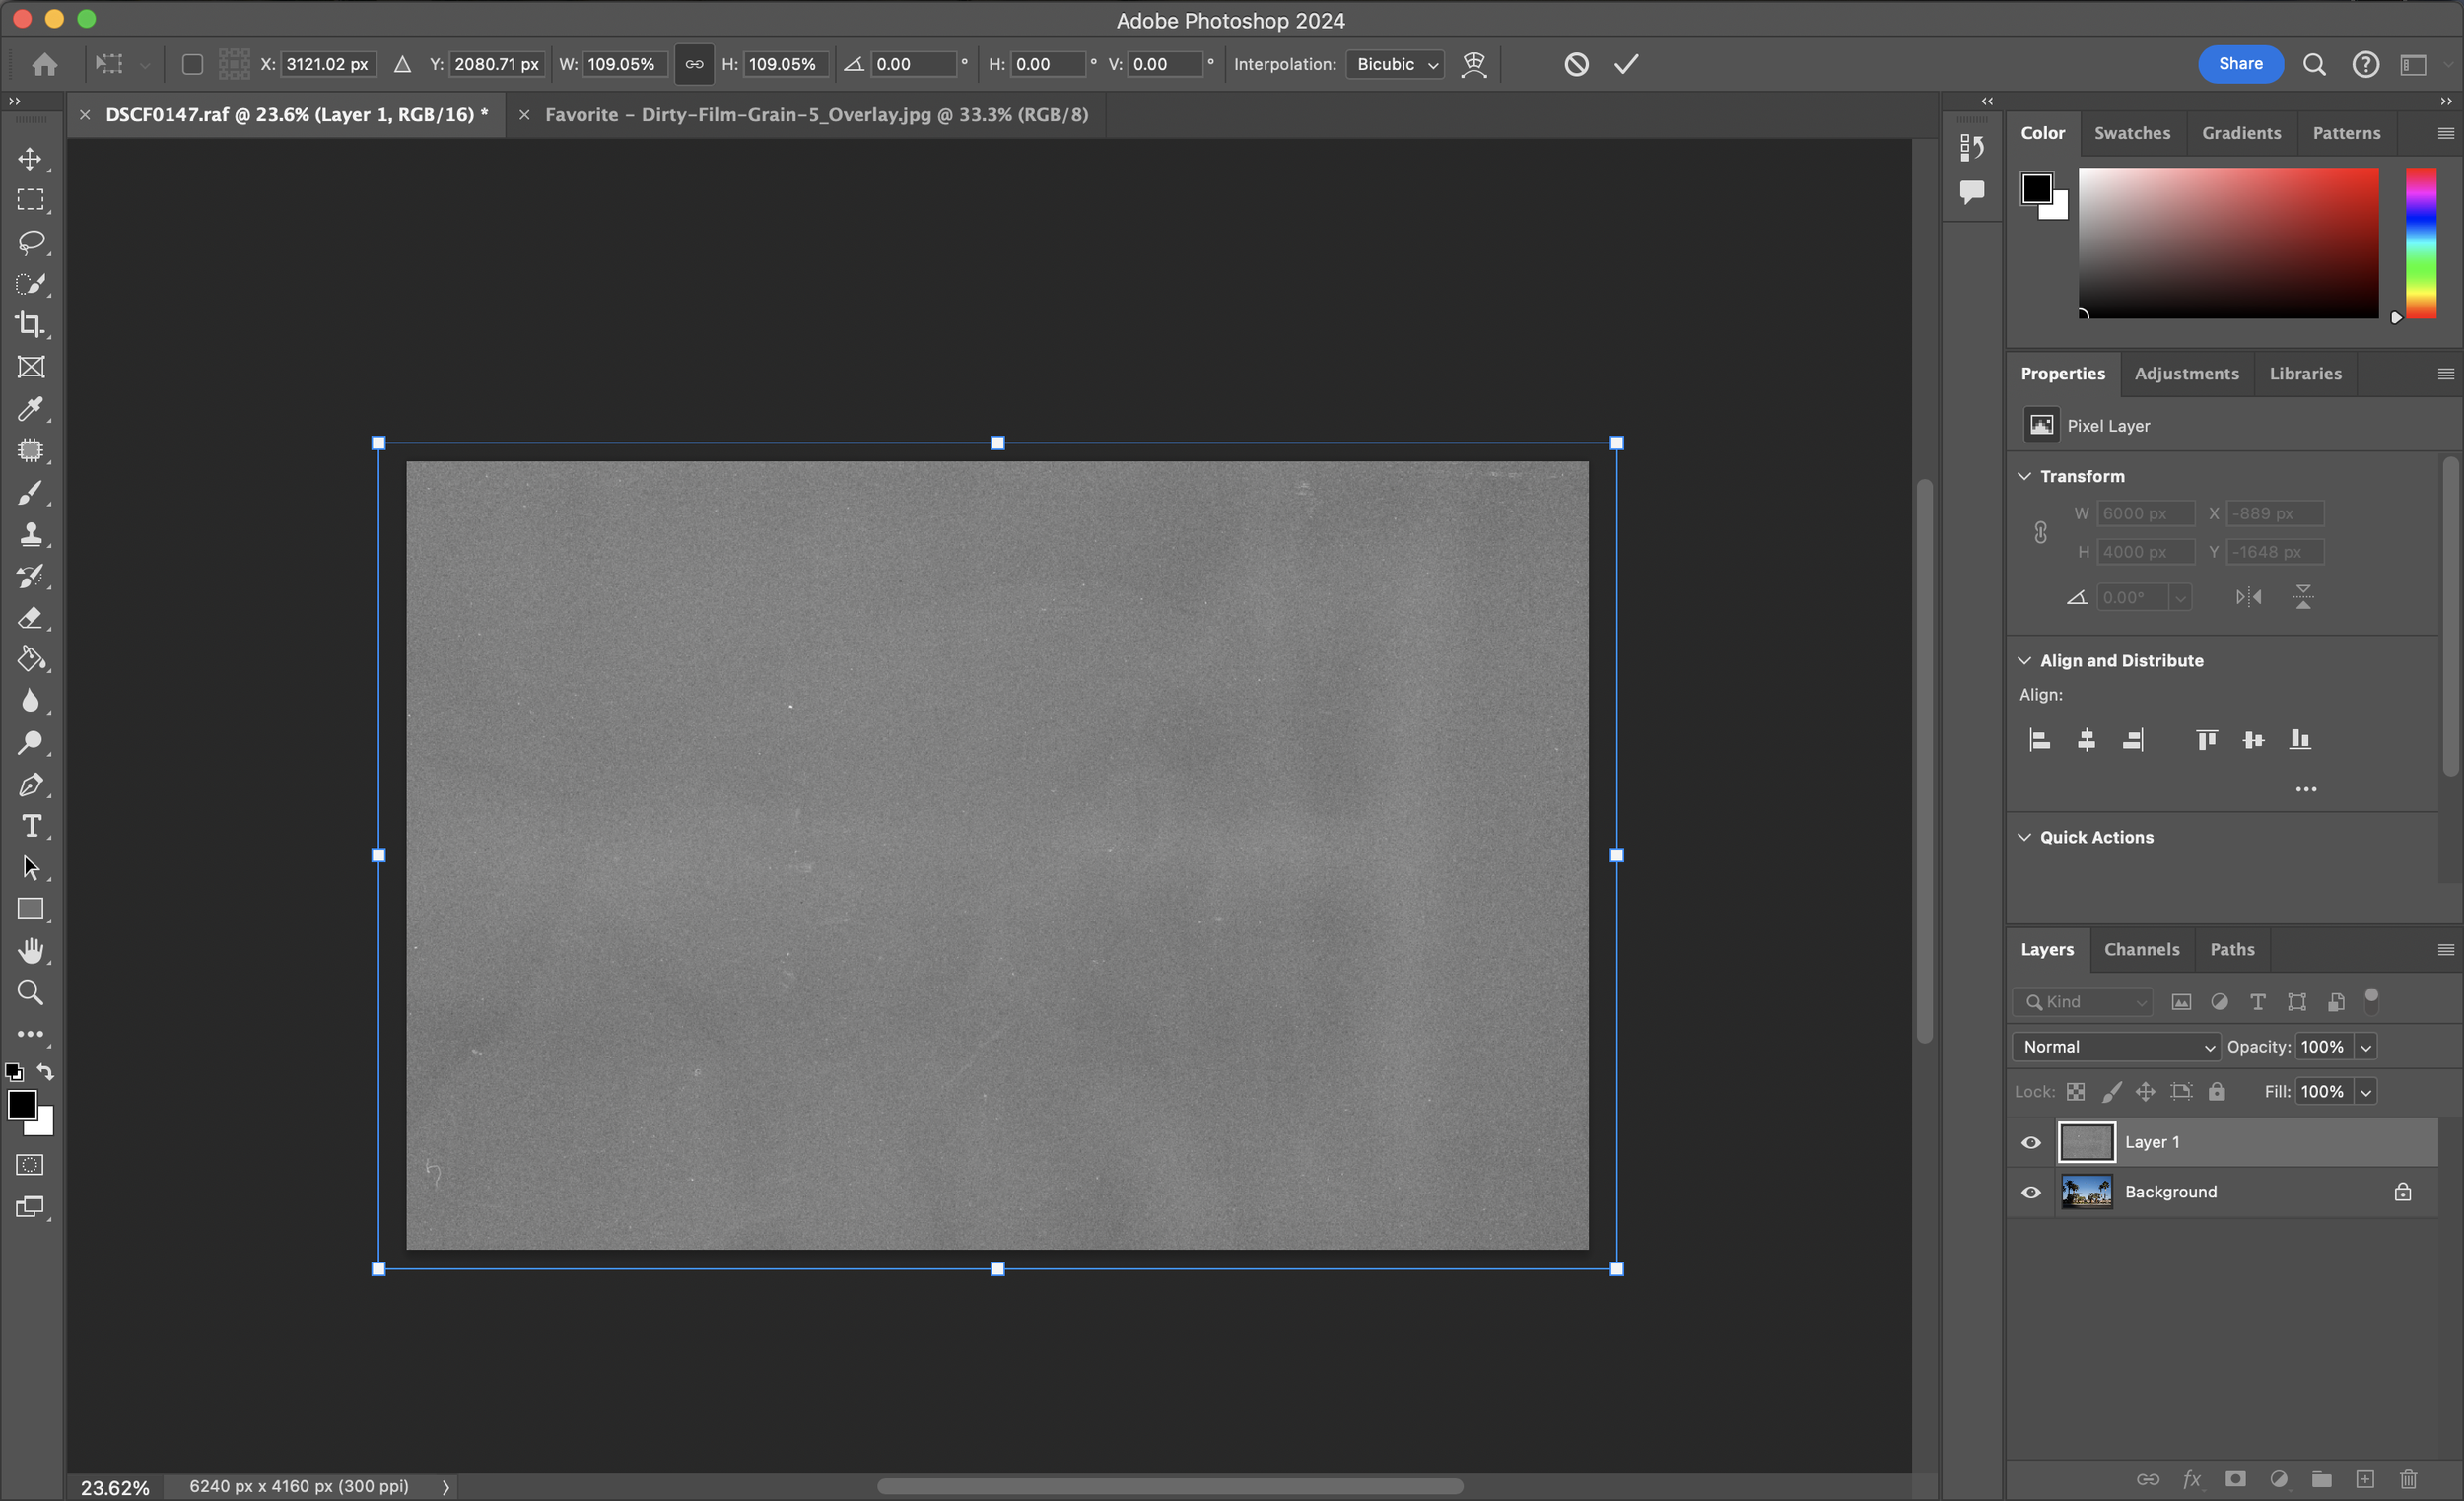Image resolution: width=2464 pixels, height=1501 pixels.
Task: Click the hue spectrum slider
Action: (x=2420, y=243)
